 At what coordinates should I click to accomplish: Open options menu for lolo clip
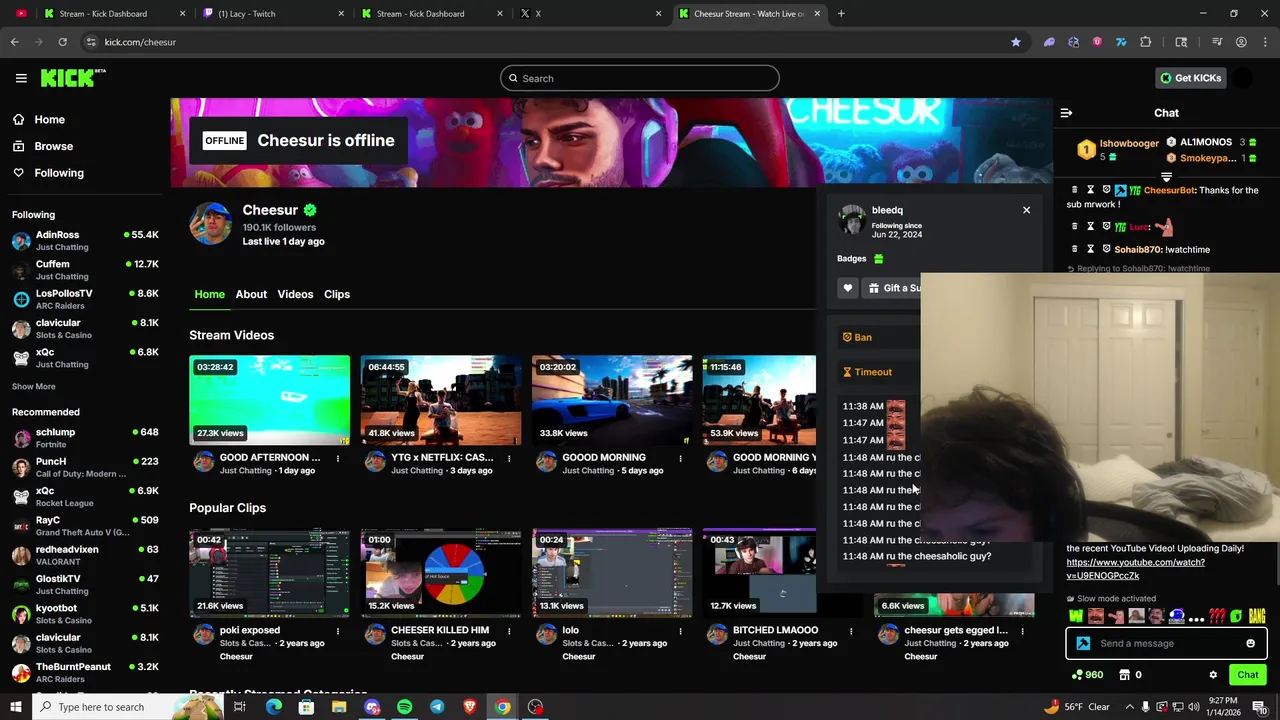[680, 631]
